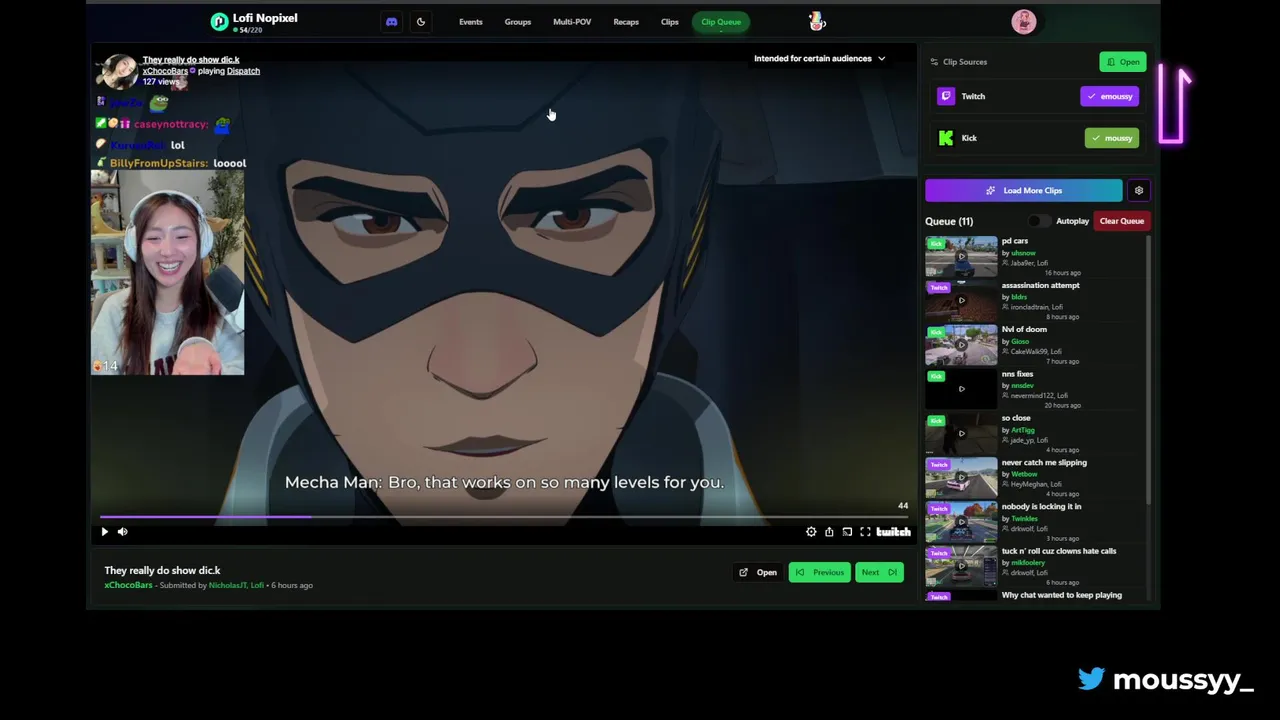The width and height of the screenshot is (1280, 720).
Task: Click the queue list scrollbar
Action: click(x=1149, y=370)
